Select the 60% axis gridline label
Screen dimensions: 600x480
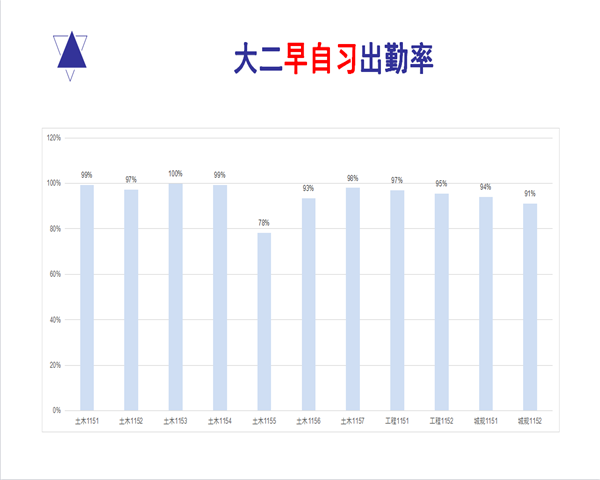[x=56, y=274]
